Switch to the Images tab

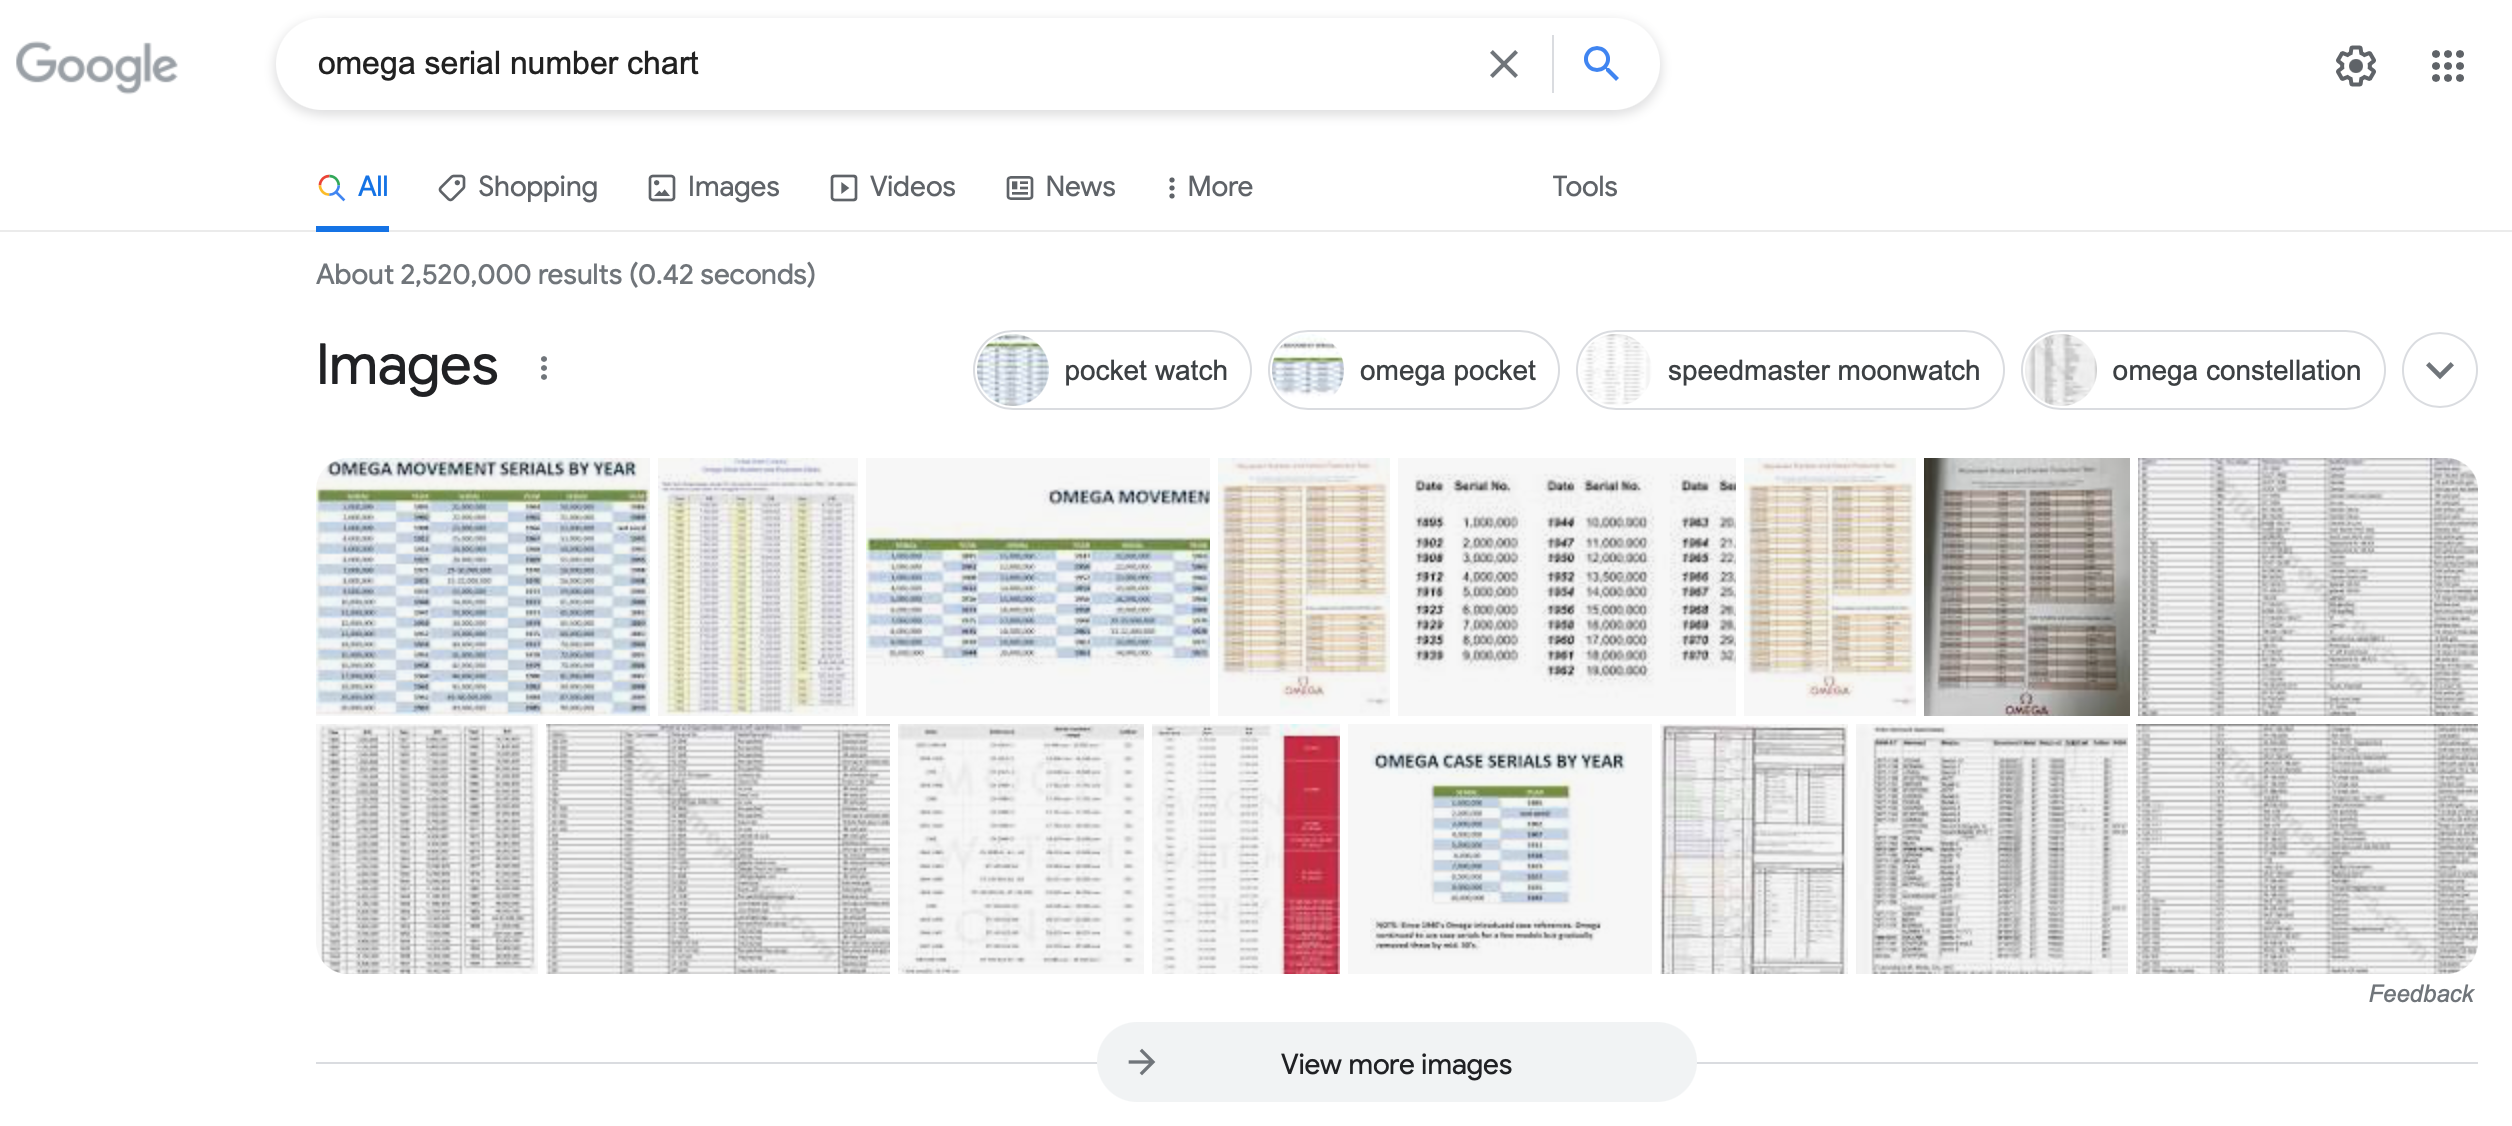[x=713, y=187]
